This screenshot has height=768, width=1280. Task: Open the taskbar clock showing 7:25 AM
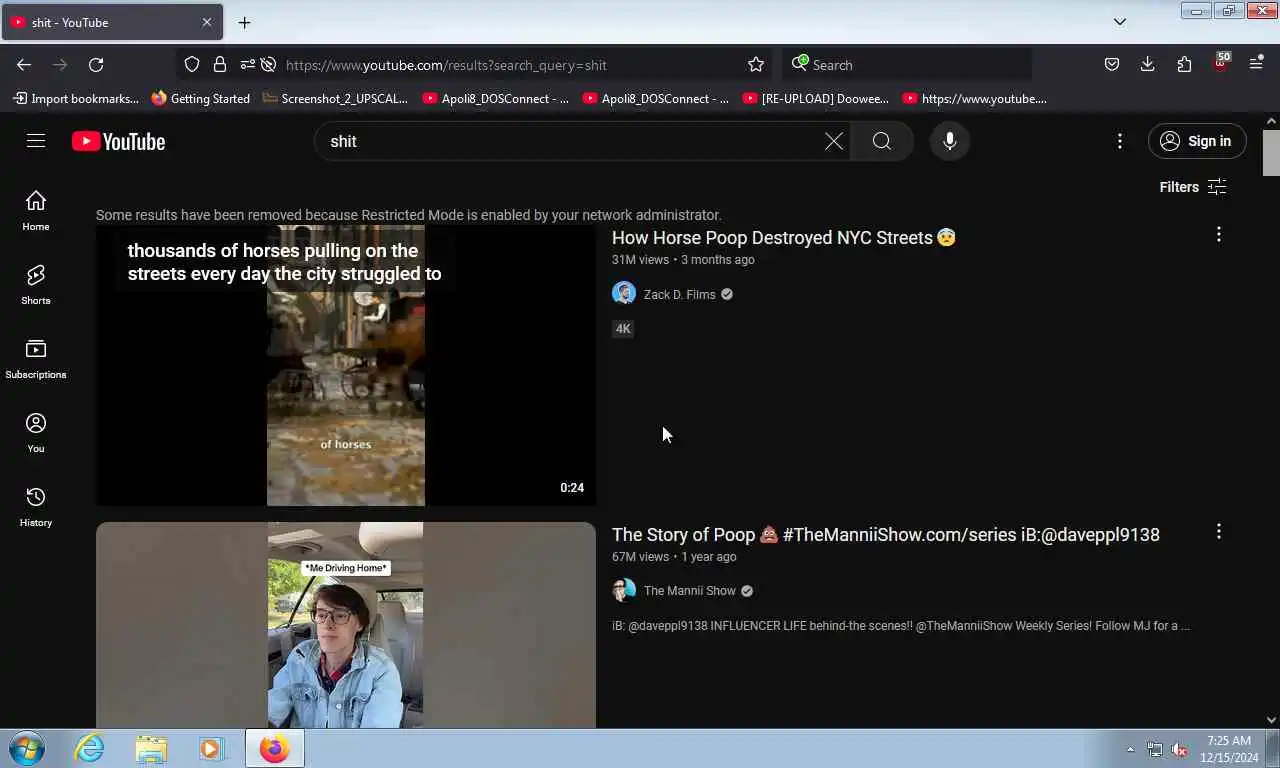[1230, 749]
